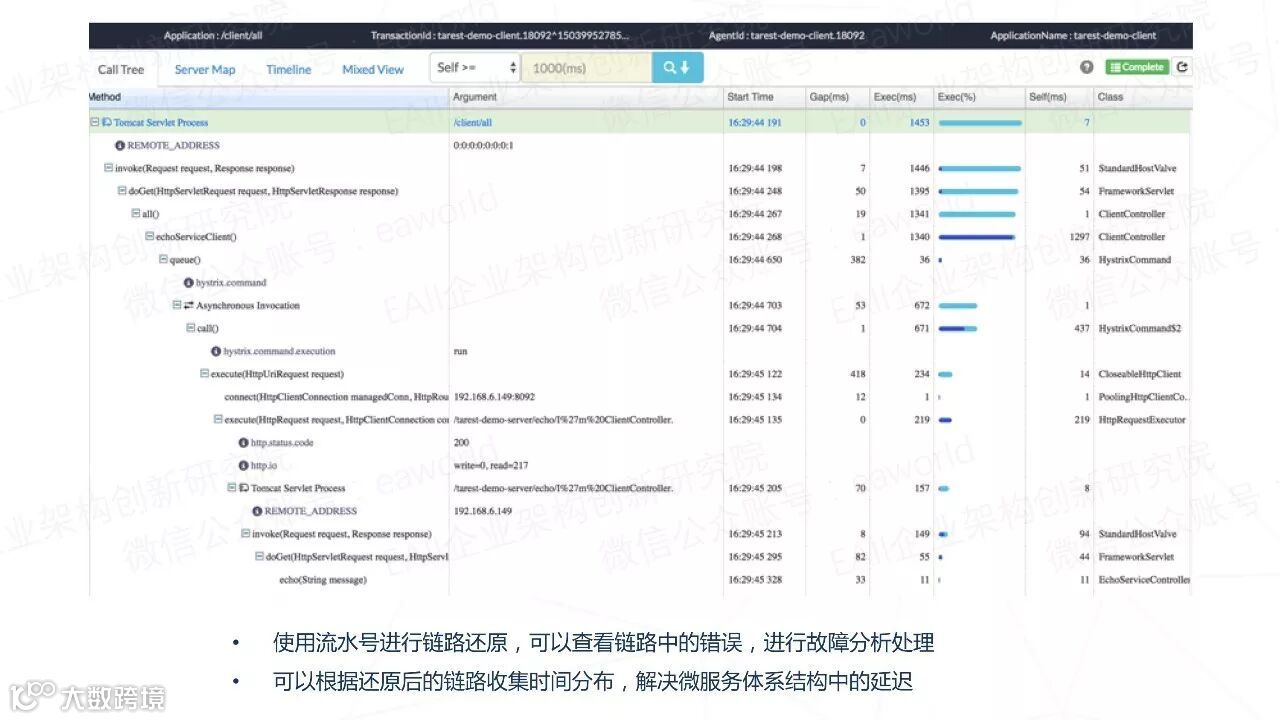Collapse the Asynchronous Invocation node
This screenshot has width=1280, height=720.
tap(177, 305)
